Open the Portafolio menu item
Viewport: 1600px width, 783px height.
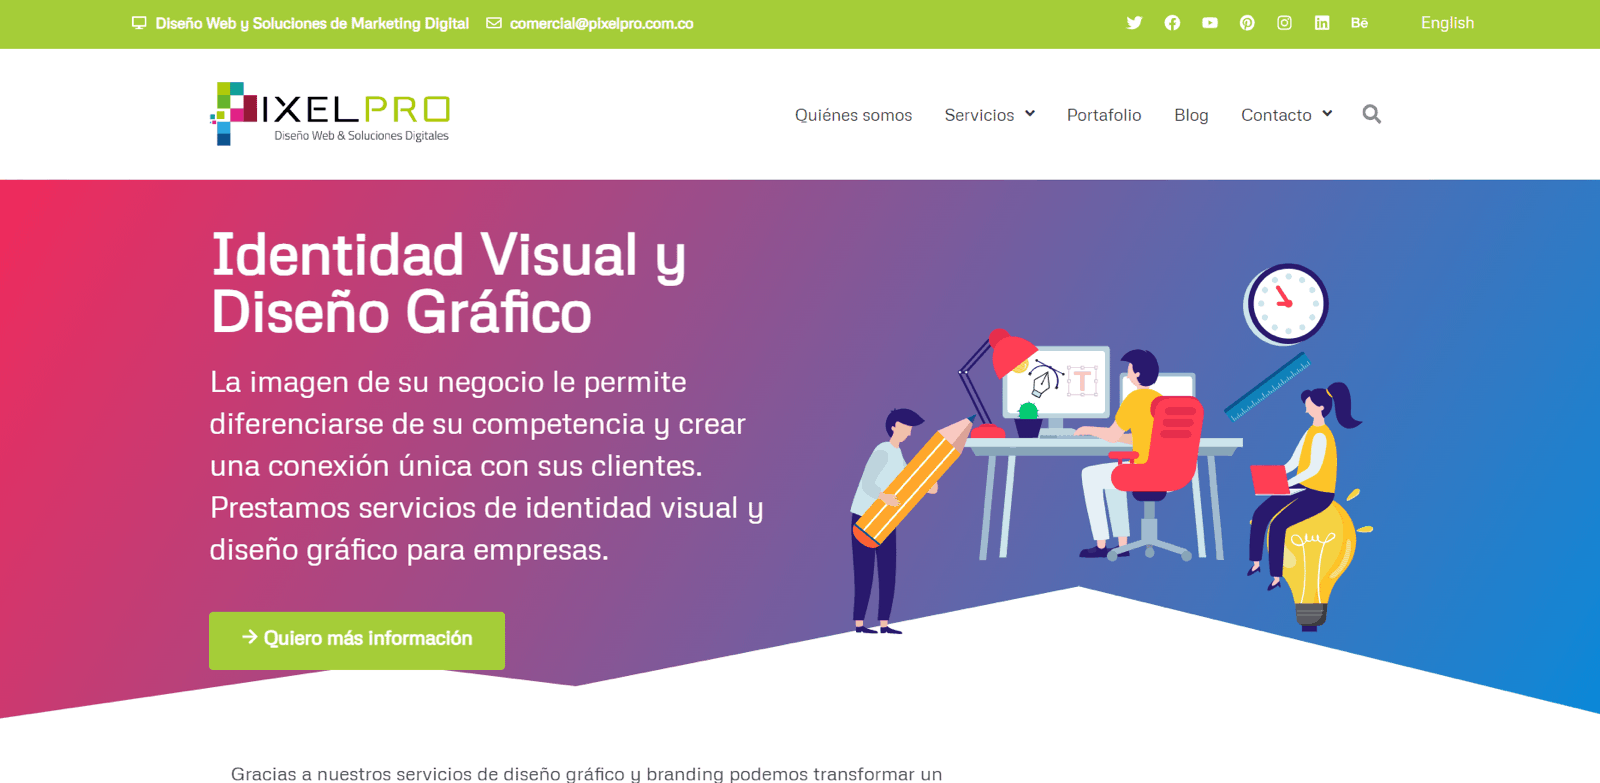point(1104,115)
